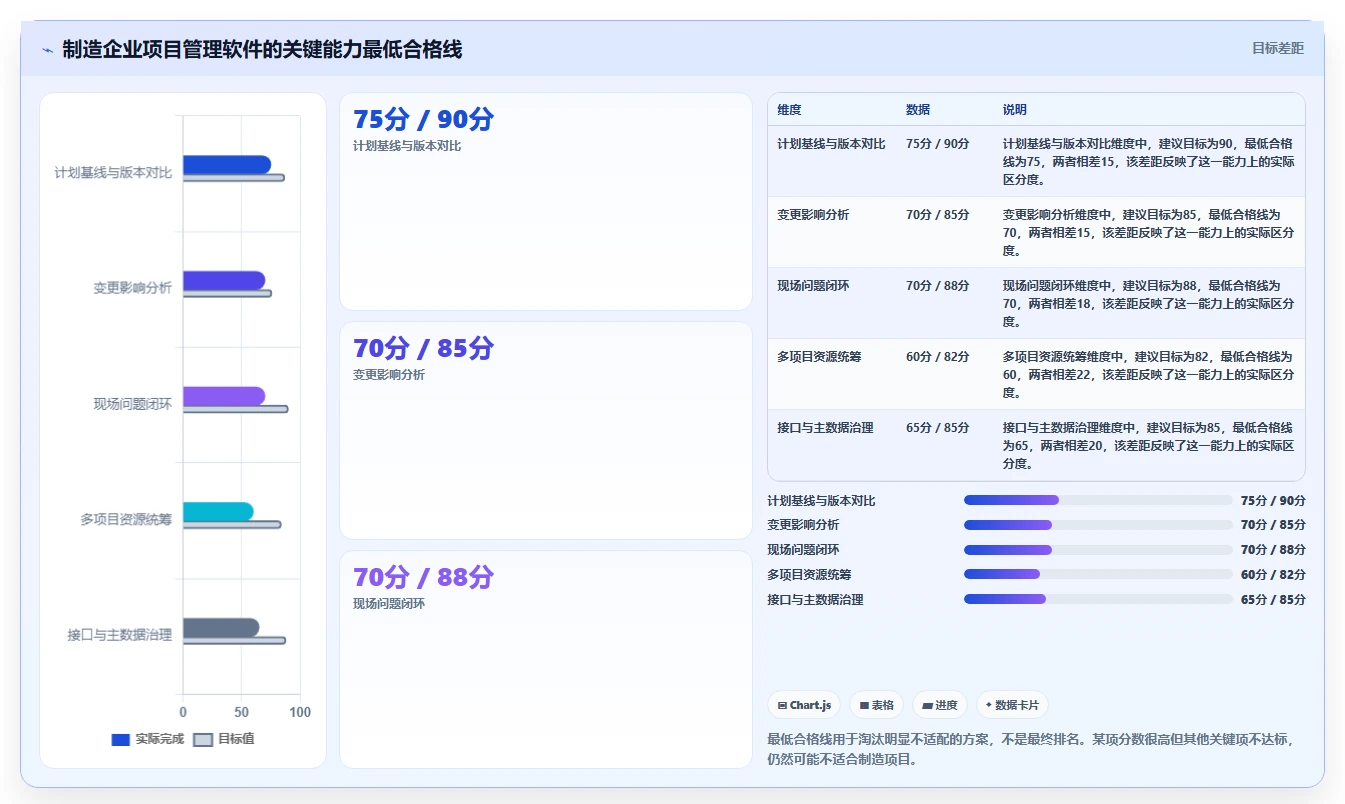Select the 数据卡片 chip

[1012, 705]
